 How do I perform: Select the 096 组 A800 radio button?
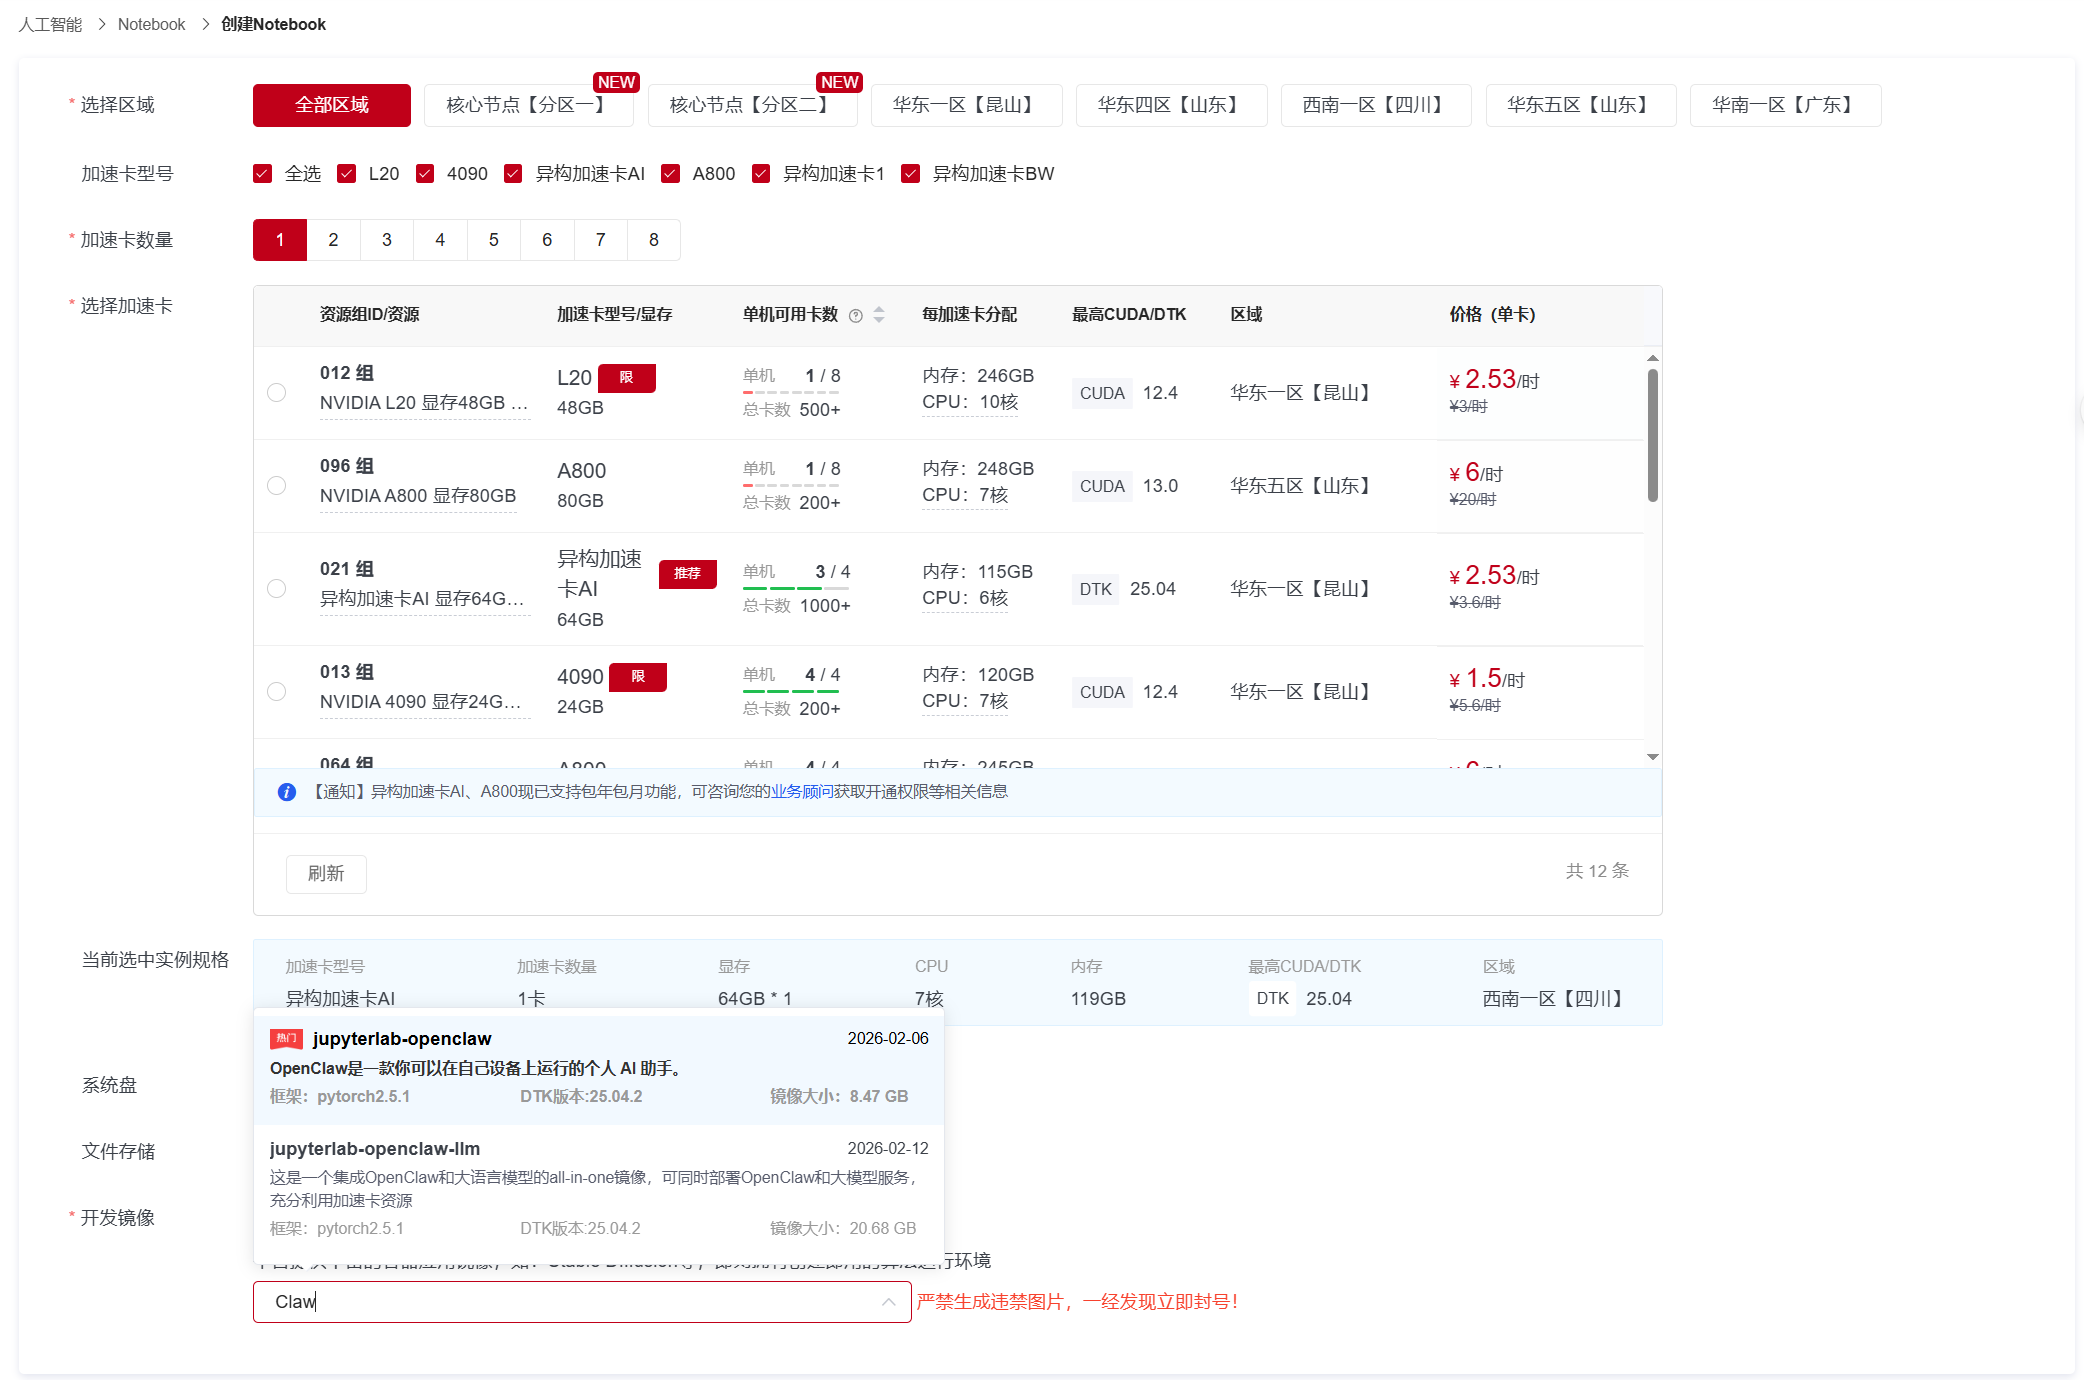[x=277, y=486]
